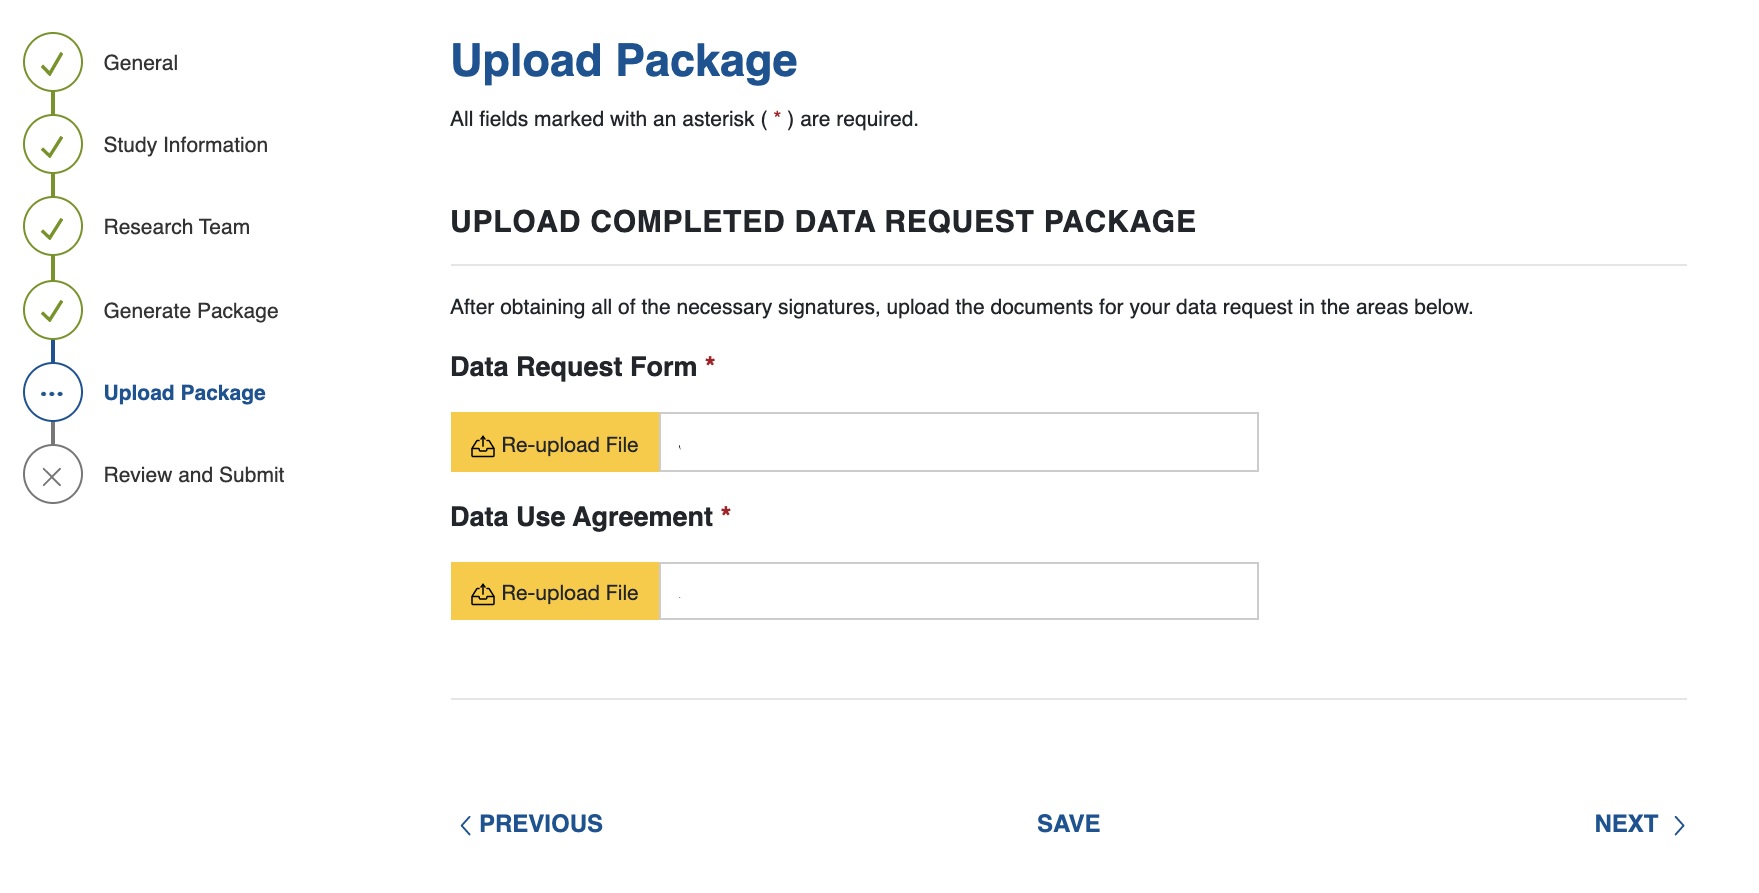Screen dimensions: 1759x893
Task: Click the Generate Package checkmark circle
Action: coord(53,310)
